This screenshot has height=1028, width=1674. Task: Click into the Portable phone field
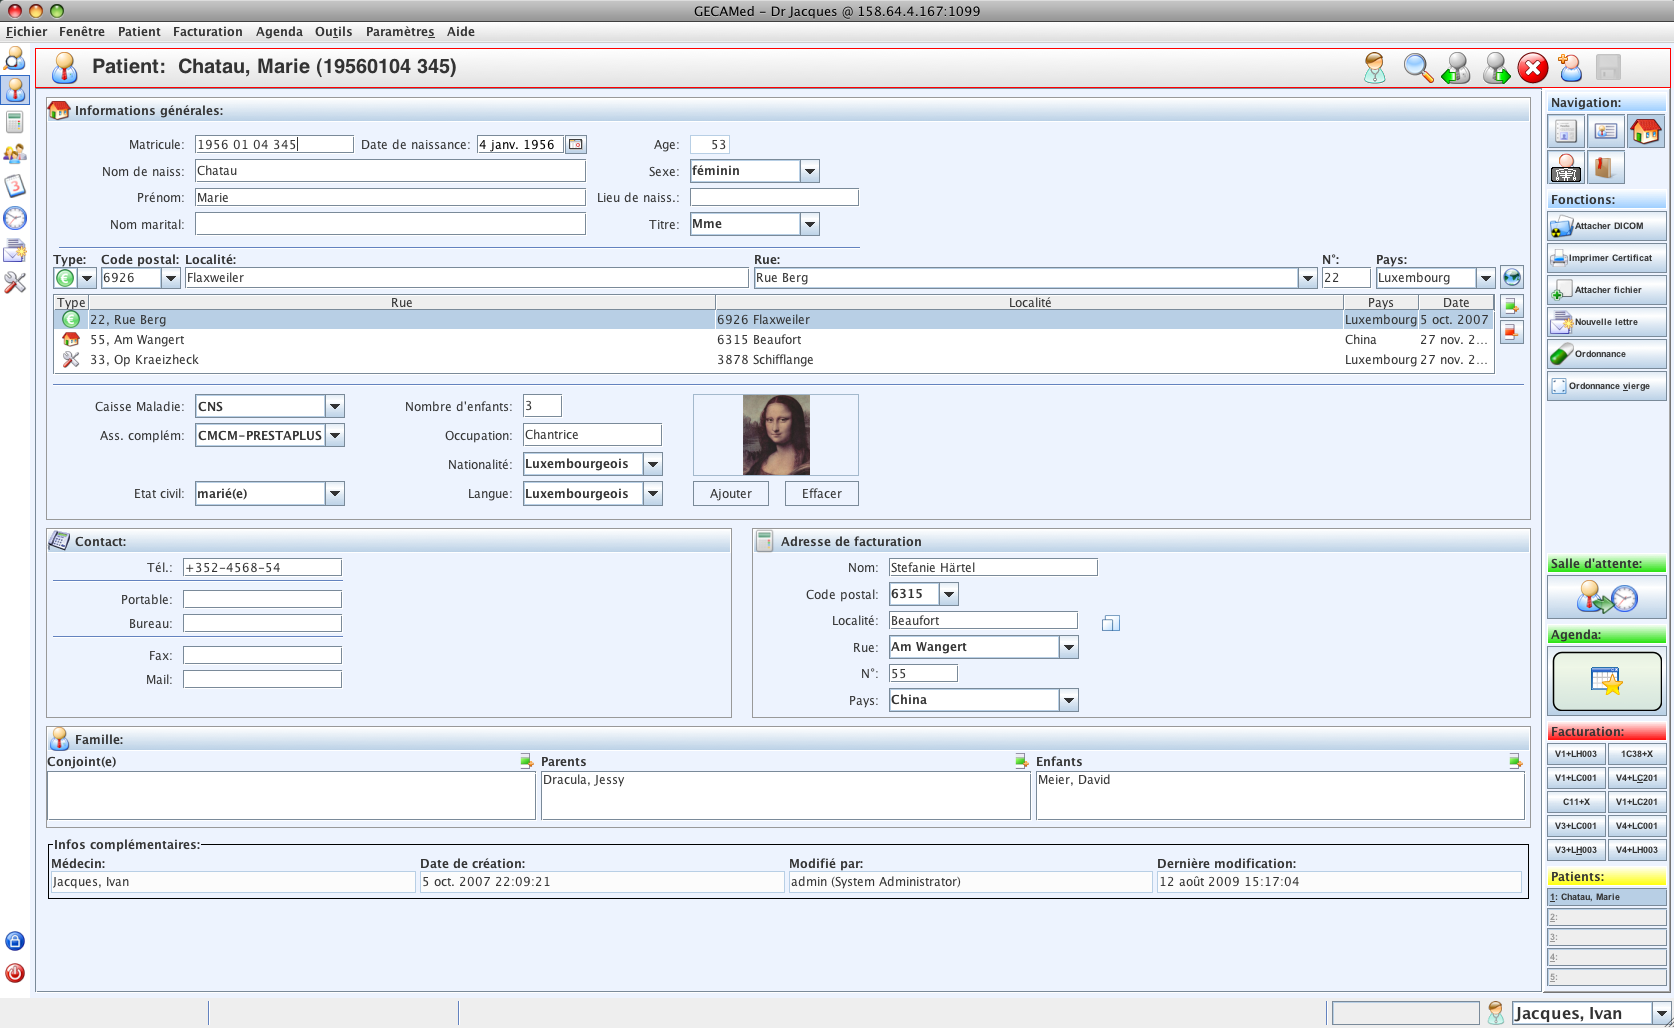(262, 600)
